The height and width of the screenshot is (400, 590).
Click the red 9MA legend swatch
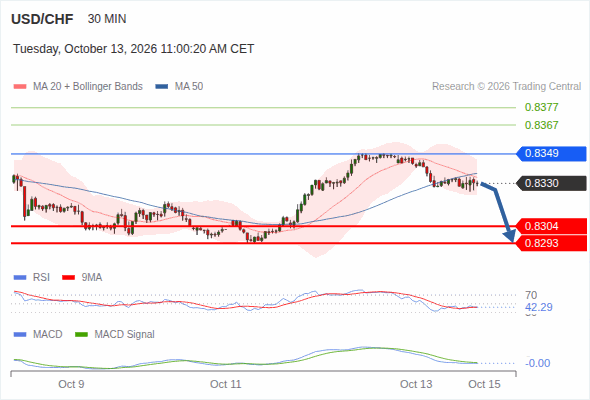click(x=68, y=278)
